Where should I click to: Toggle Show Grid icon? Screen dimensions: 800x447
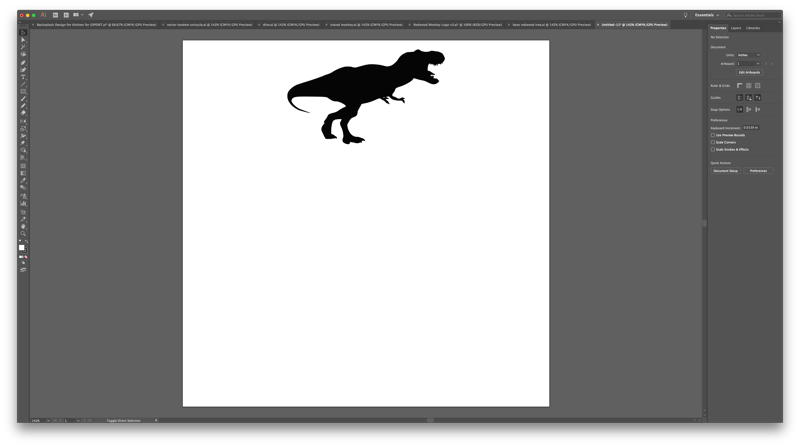[749, 86]
